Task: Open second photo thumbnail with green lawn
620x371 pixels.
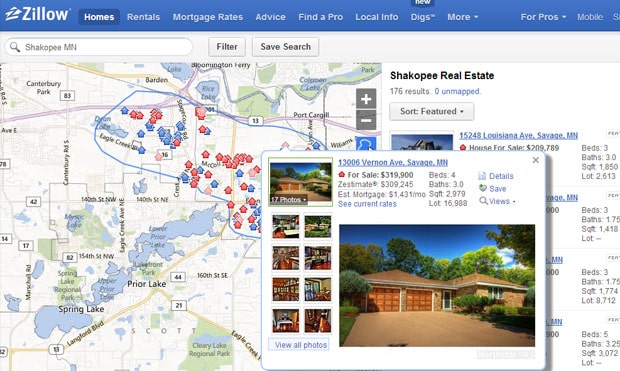Action: click(318, 226)
